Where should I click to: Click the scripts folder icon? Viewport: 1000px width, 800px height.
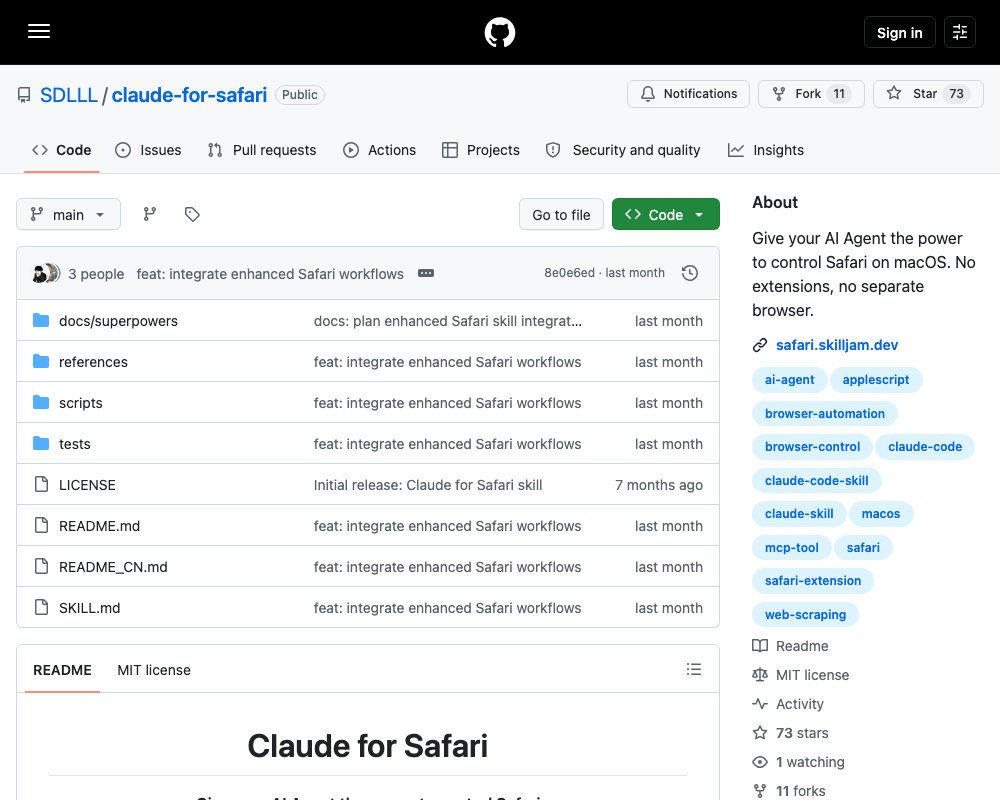[x=41, y=403]
